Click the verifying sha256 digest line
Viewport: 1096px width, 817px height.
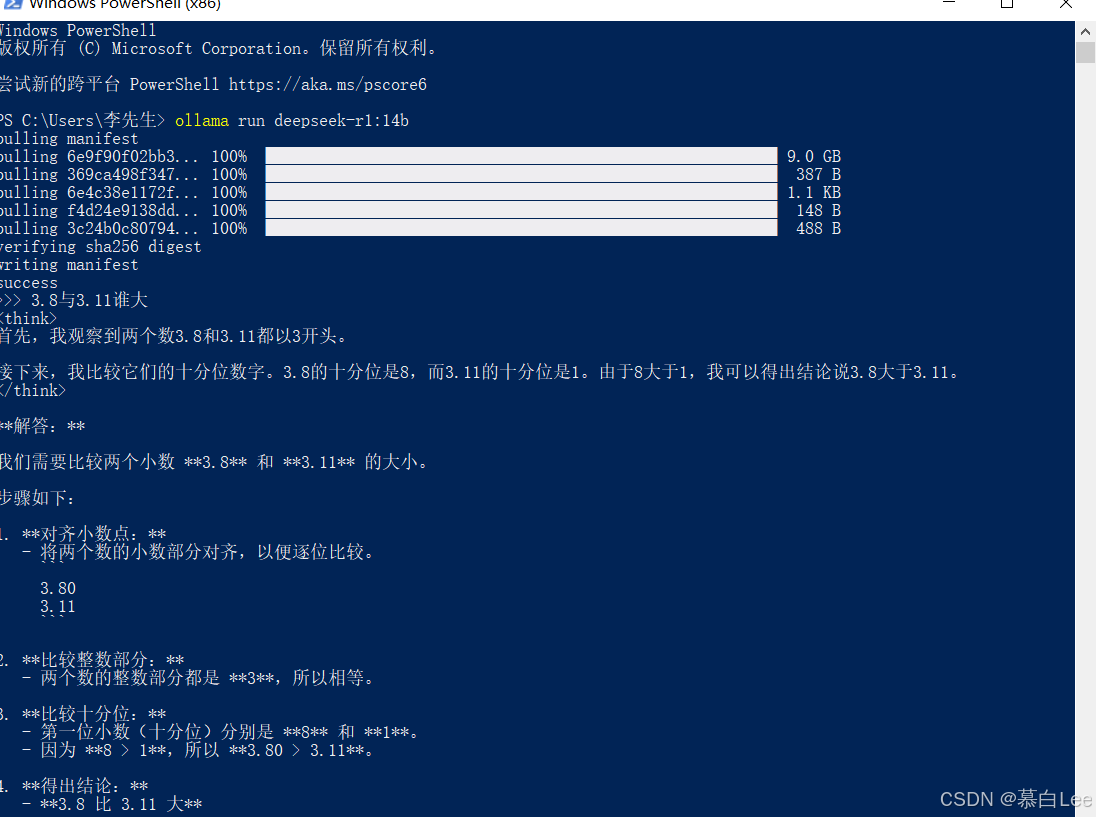(x=100, y=247)
